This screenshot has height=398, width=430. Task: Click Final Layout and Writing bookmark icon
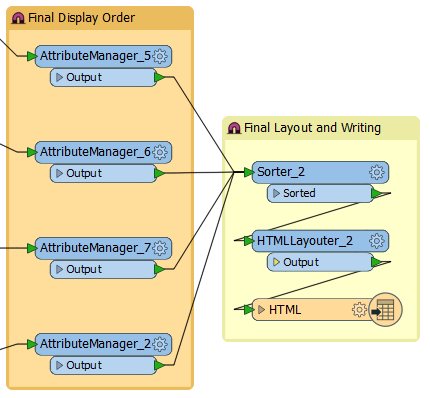(234, 128)
